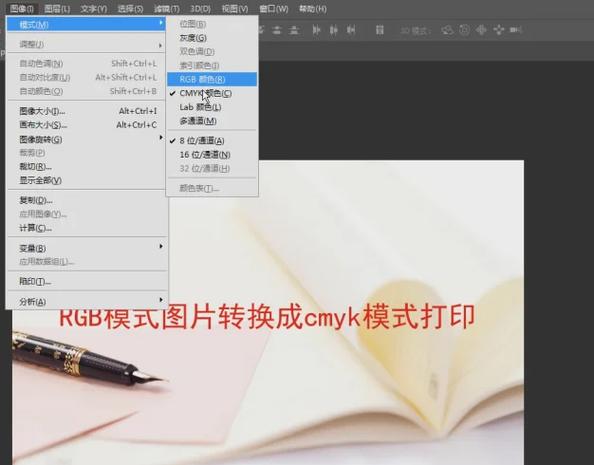The height and width of the screenshot is (465, 594).
Task: Choose 画布大小(S)... menu entry
Action: (87, 125)
